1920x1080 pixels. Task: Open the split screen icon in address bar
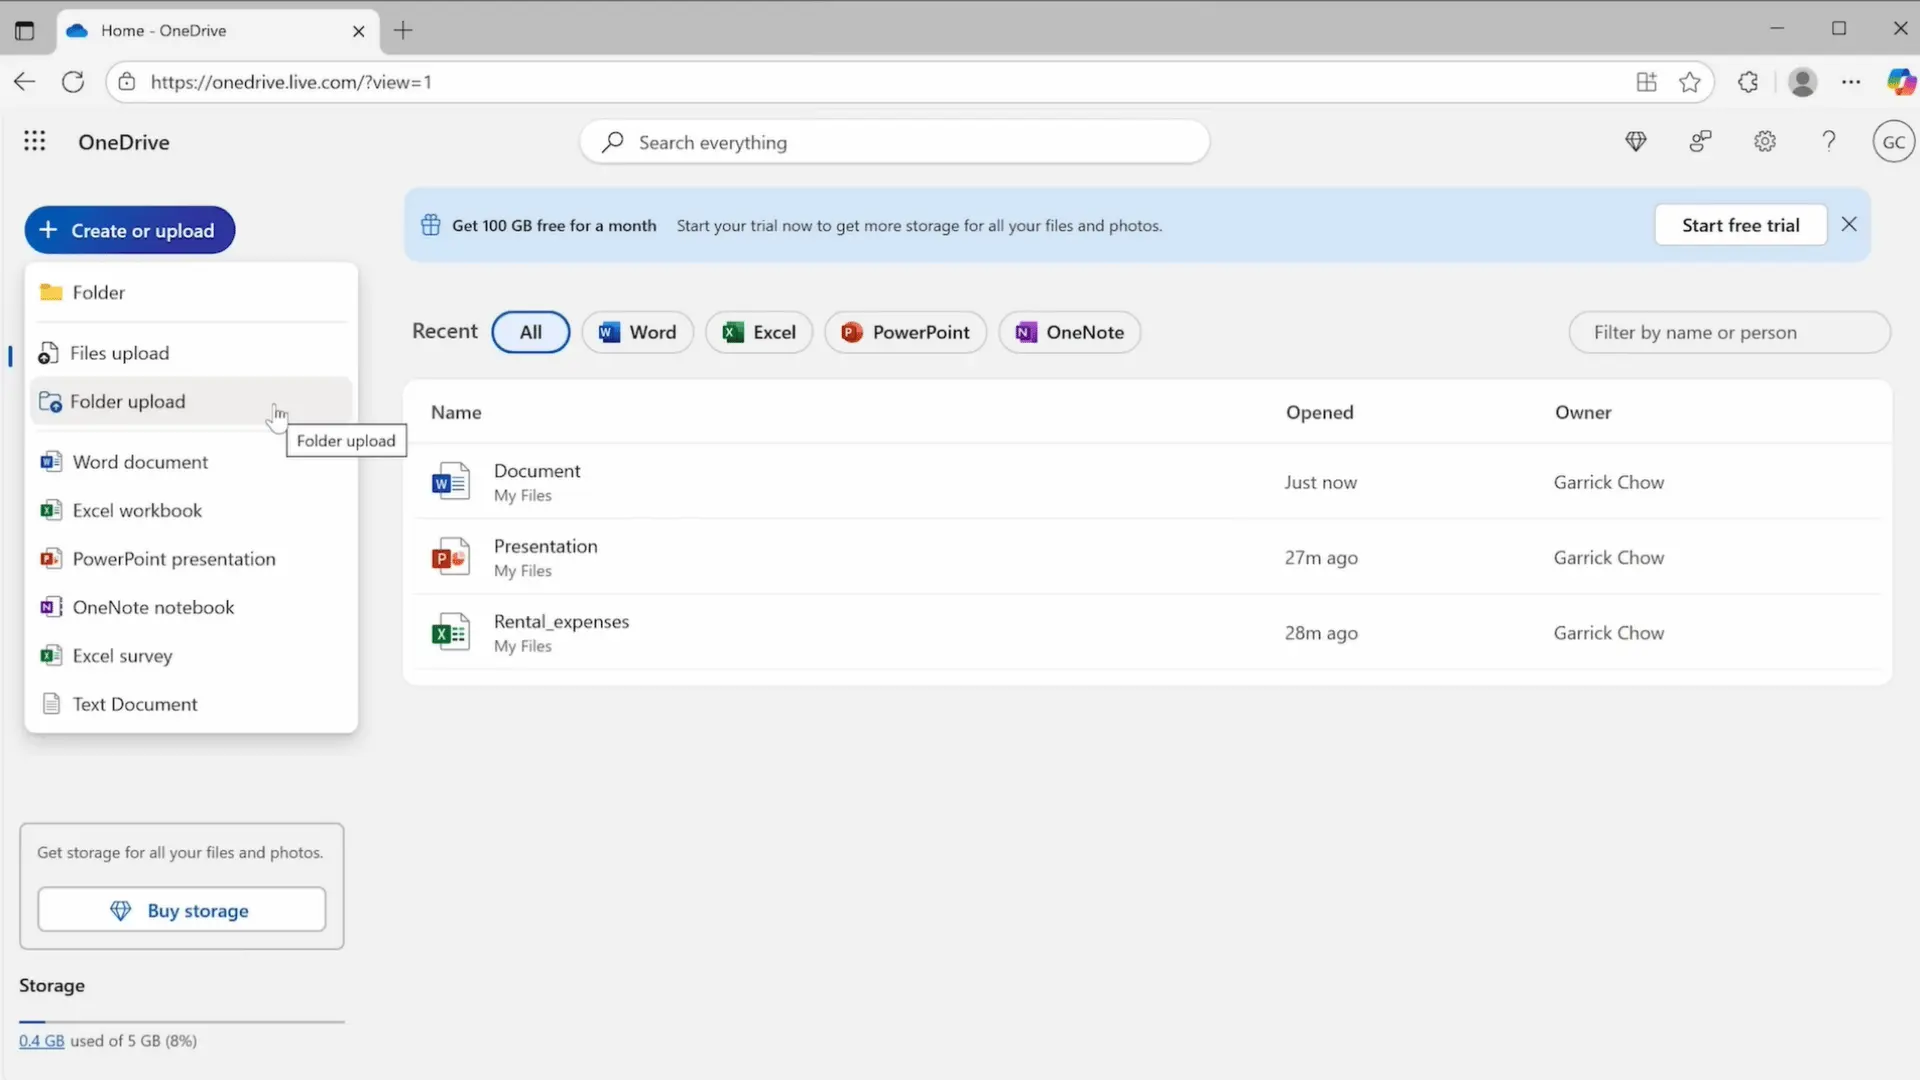click(x=1646, y=82)
